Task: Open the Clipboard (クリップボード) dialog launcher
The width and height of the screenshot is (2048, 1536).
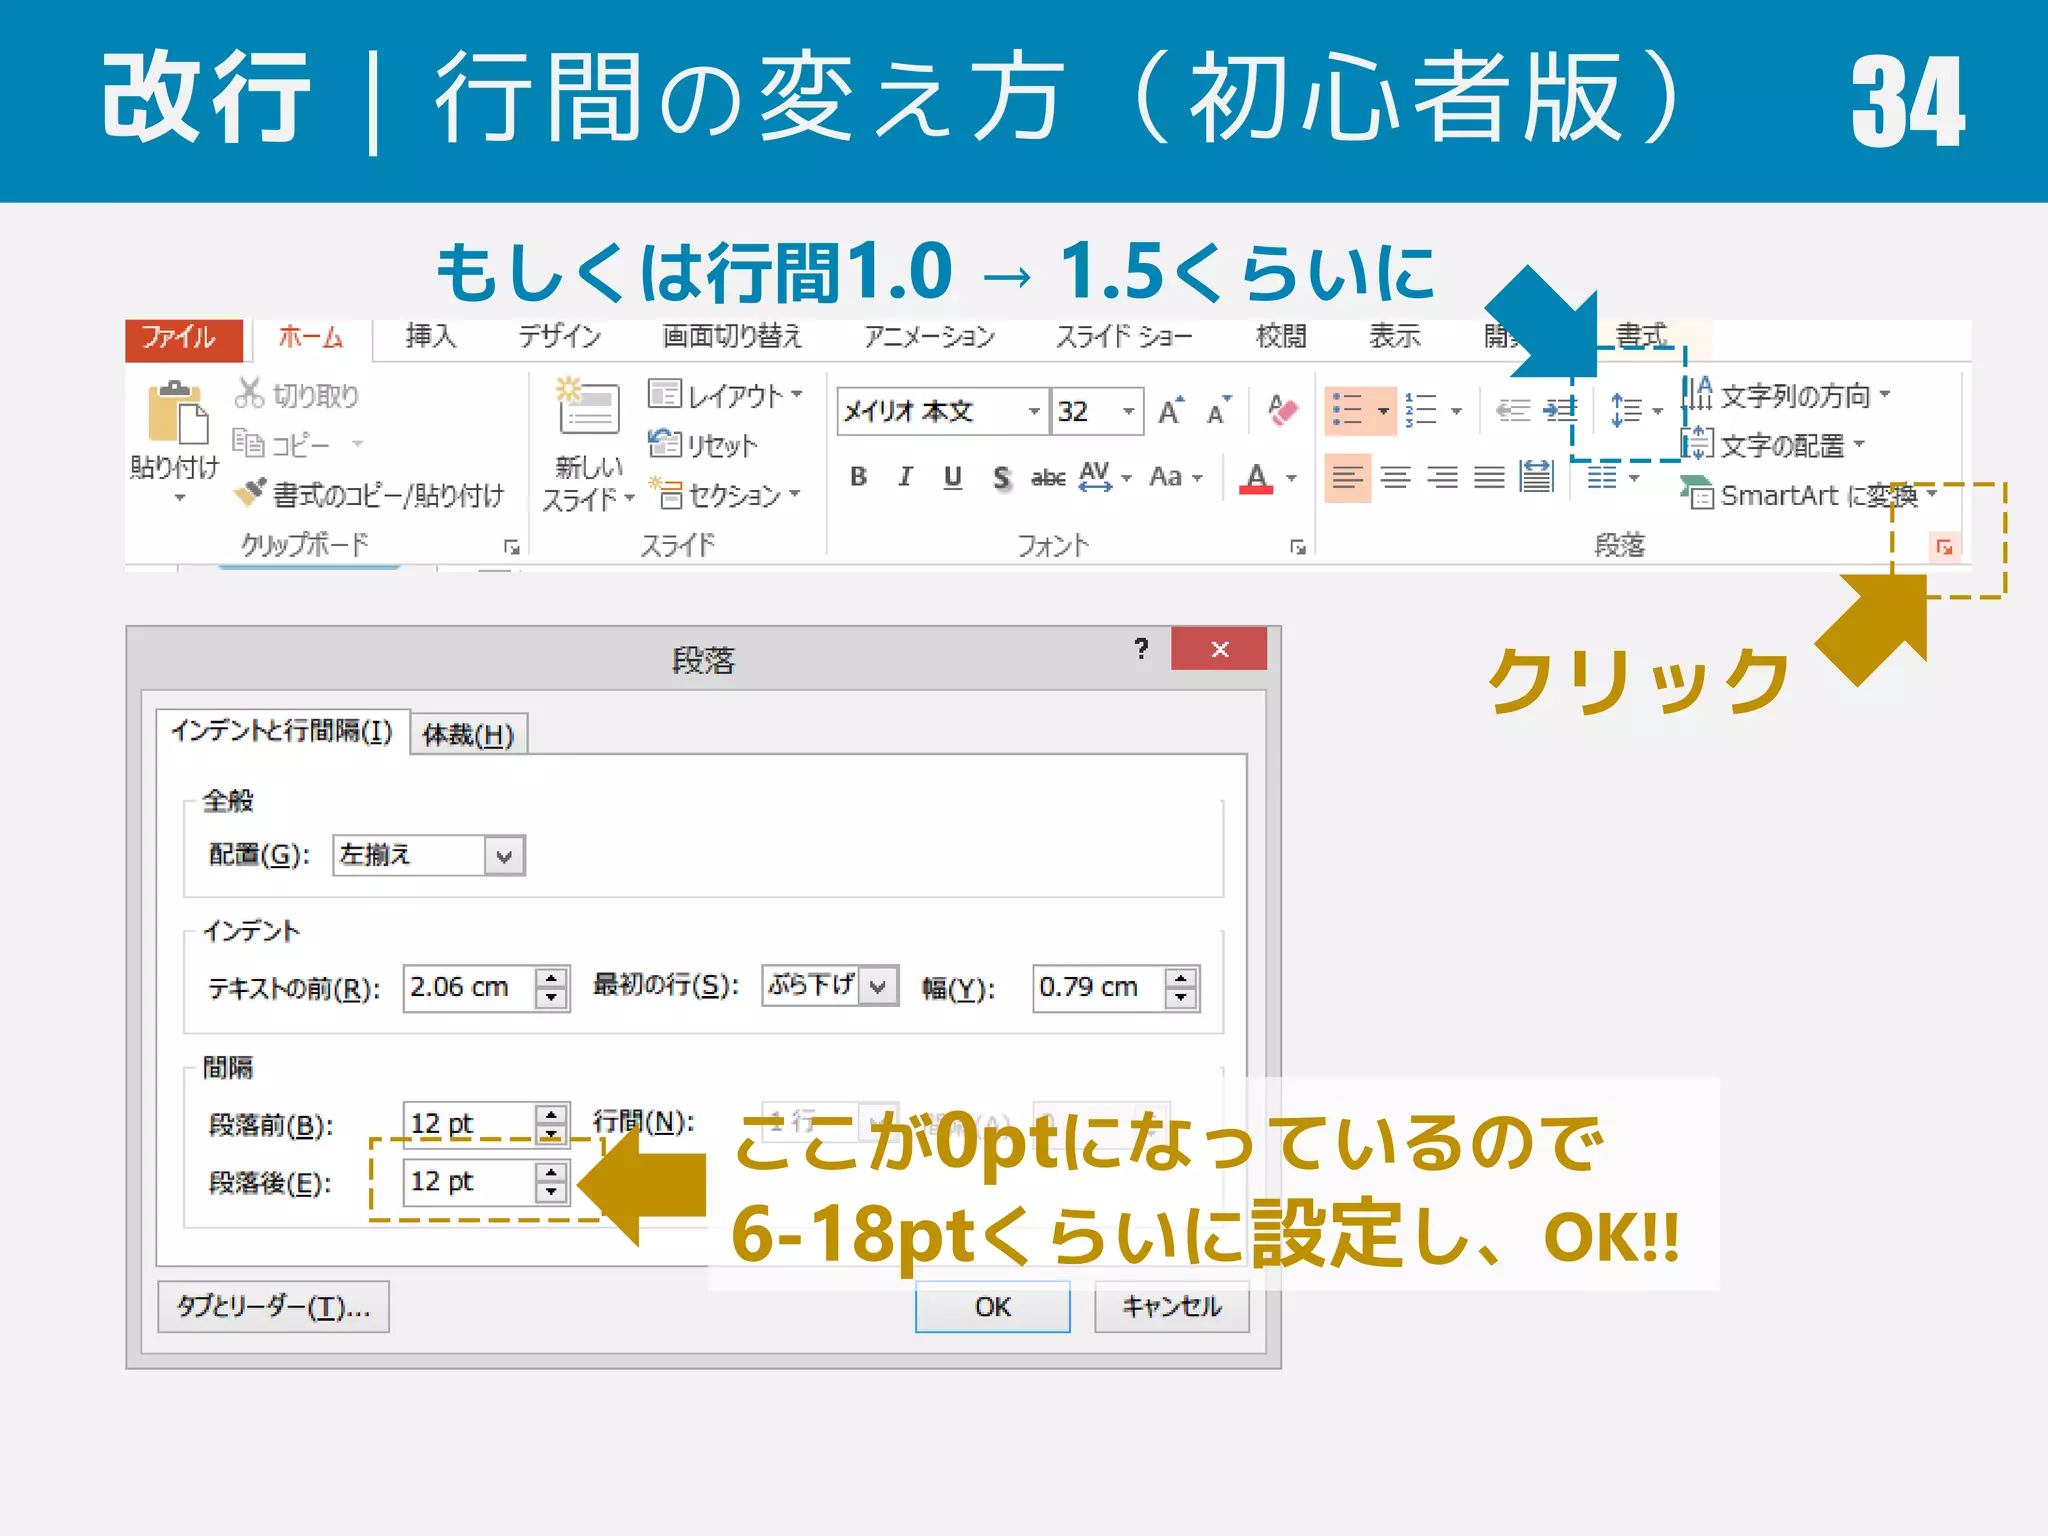Action: [x=511, y=547]
